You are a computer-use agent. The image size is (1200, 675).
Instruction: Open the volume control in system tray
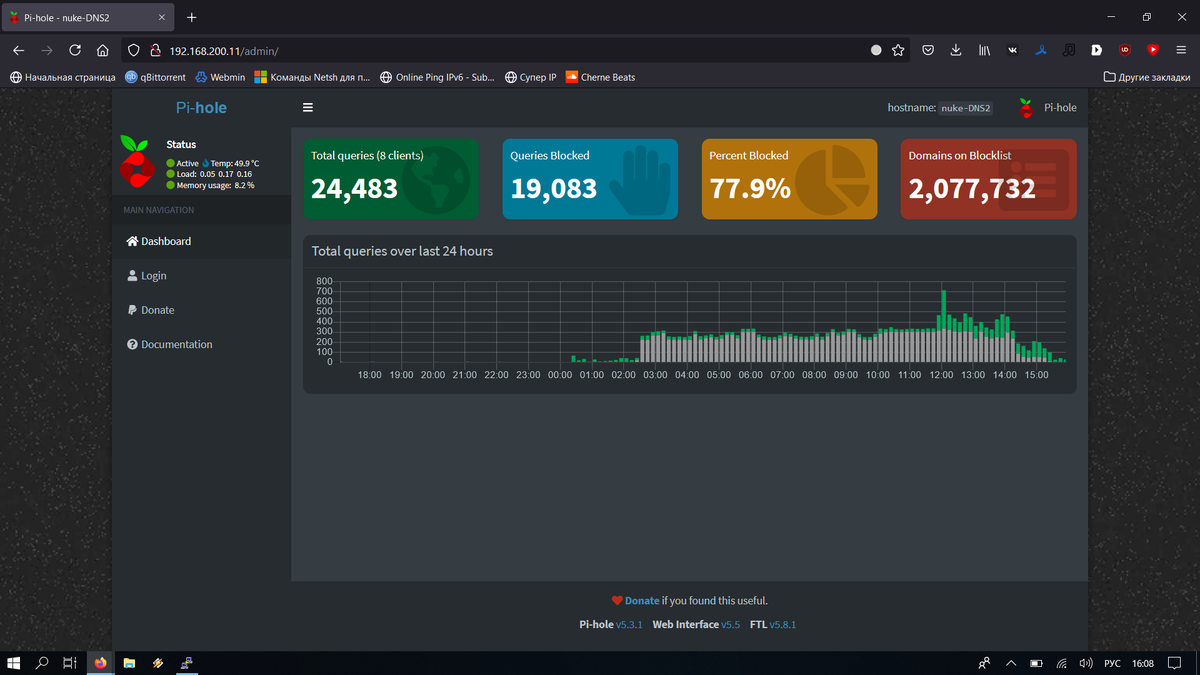(1086, 662)
